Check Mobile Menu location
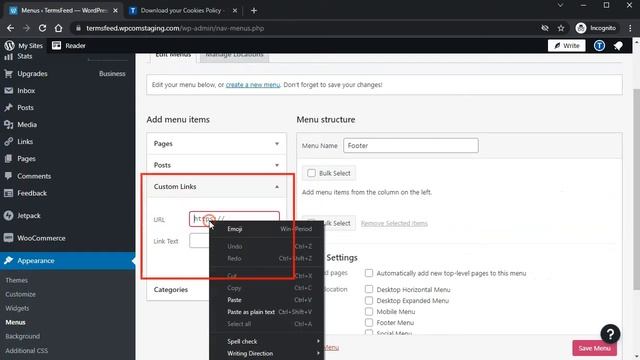 [369, 311]
